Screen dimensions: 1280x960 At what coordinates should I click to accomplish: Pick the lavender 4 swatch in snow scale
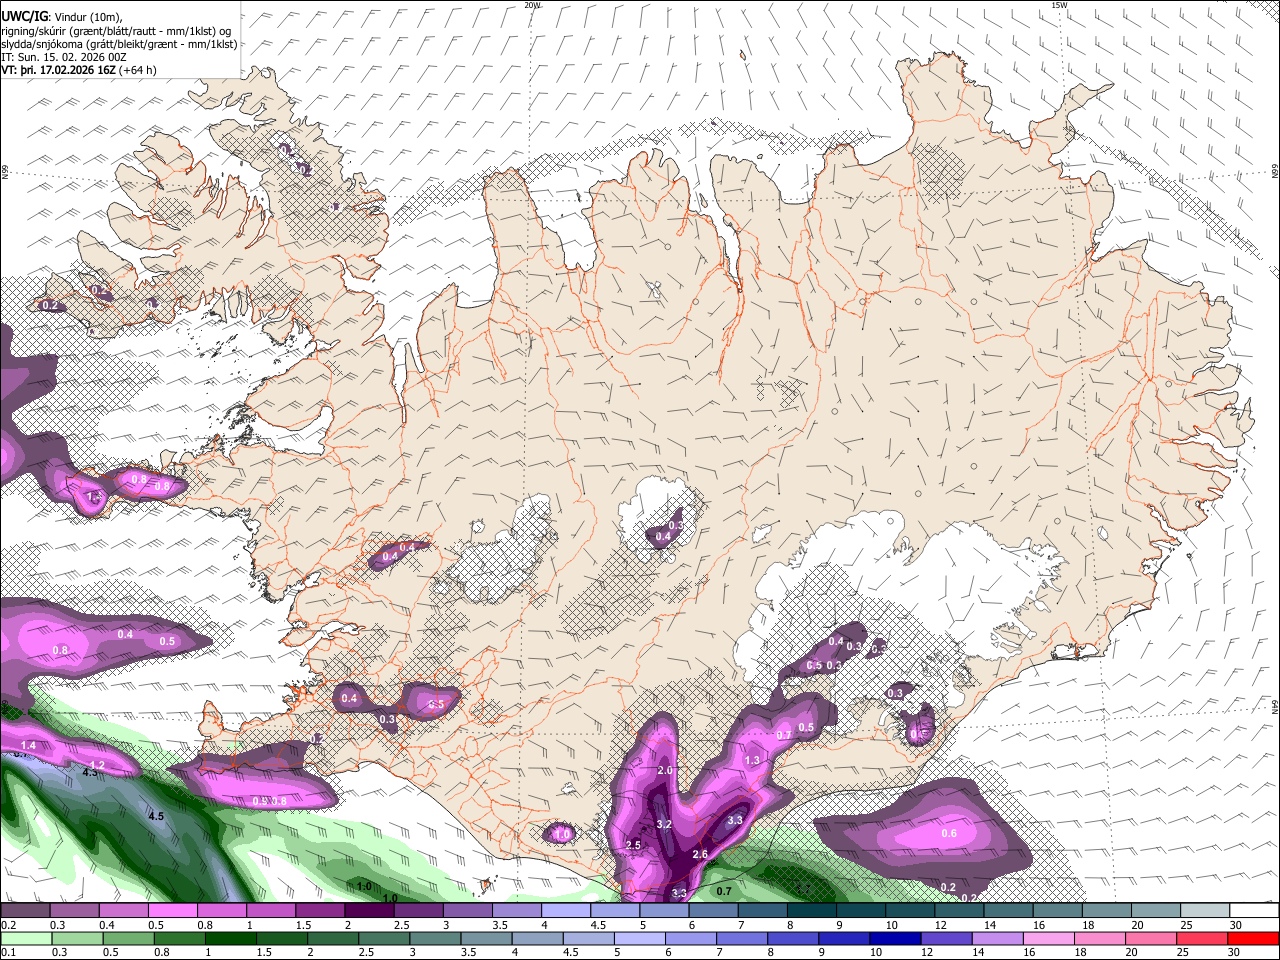(566, 911)
